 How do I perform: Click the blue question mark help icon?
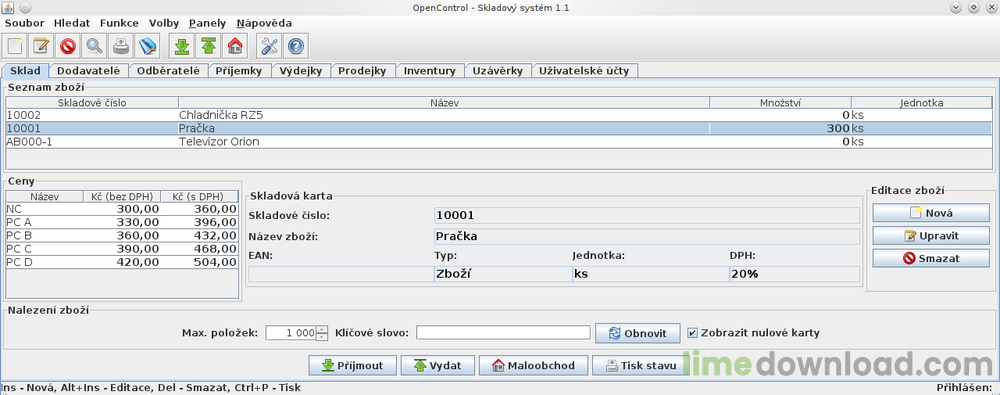point(296,47)
